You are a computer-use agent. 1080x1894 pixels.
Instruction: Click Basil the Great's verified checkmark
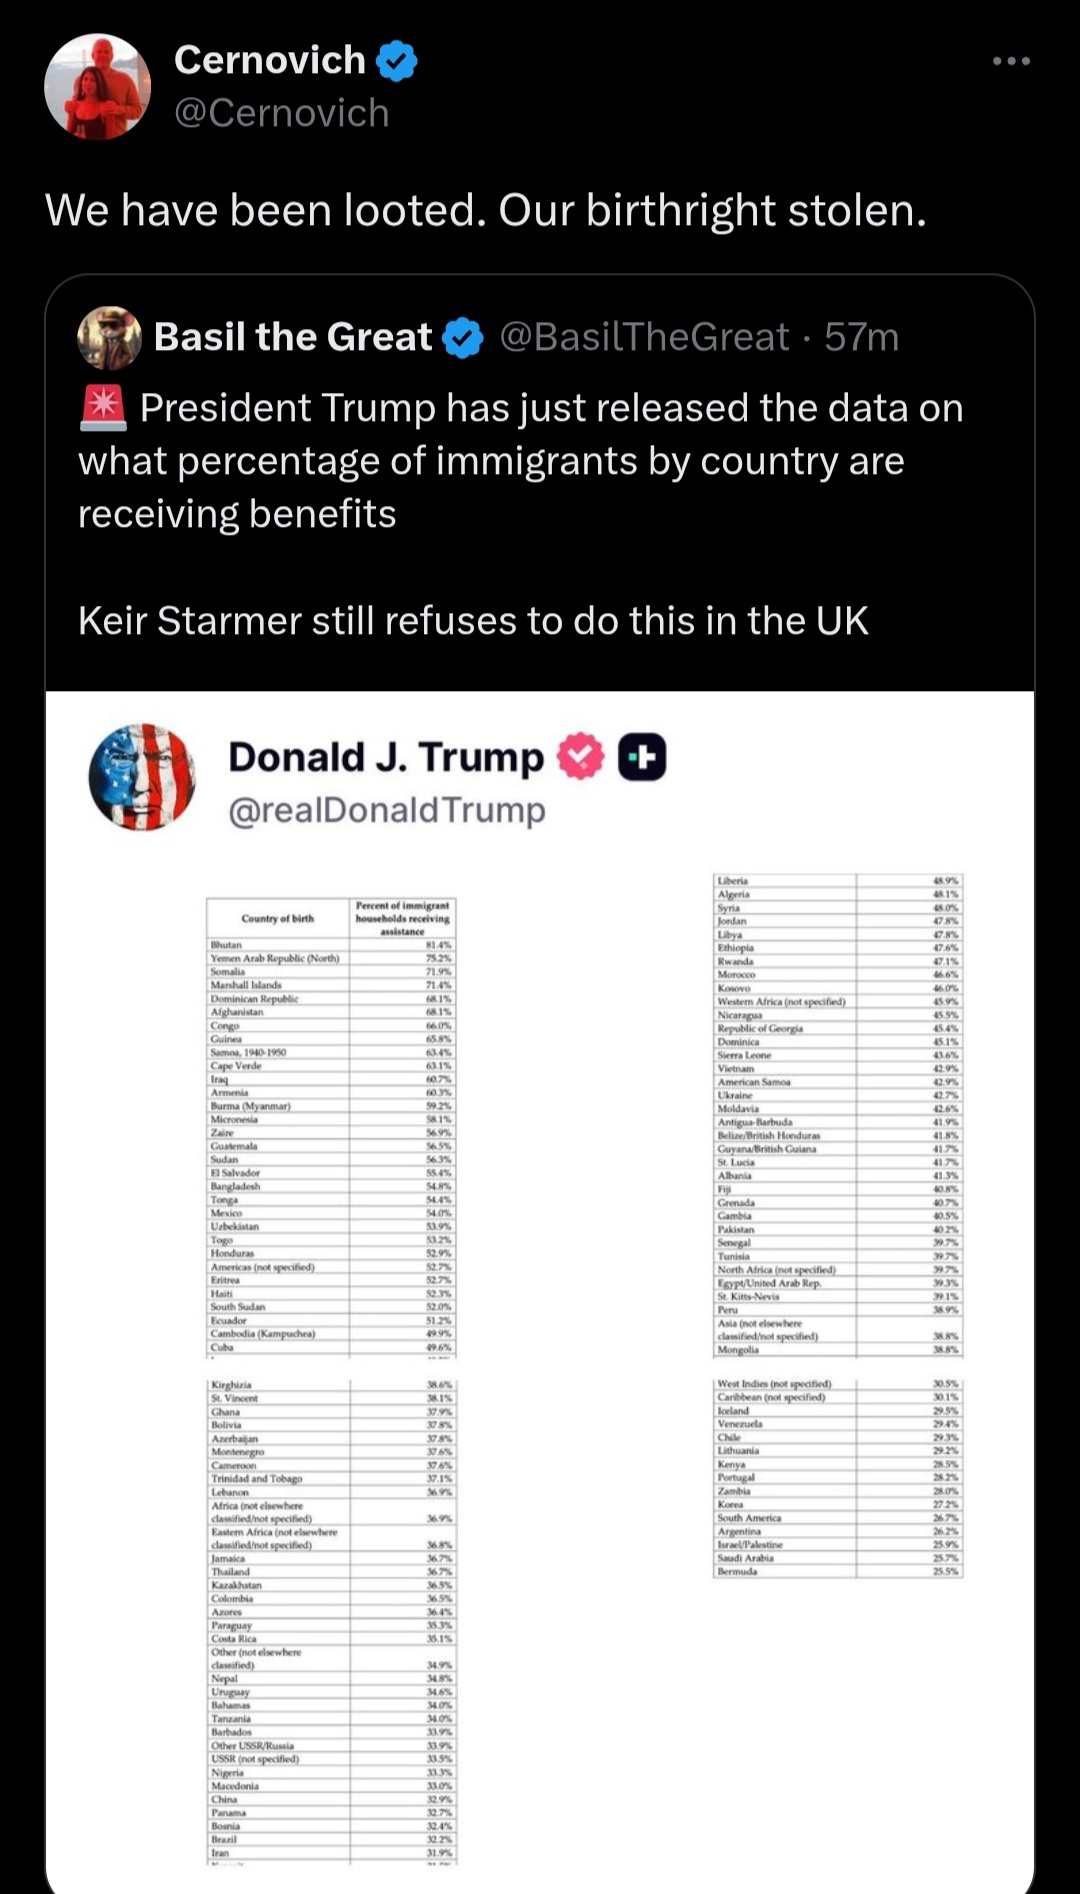(463, 338)
